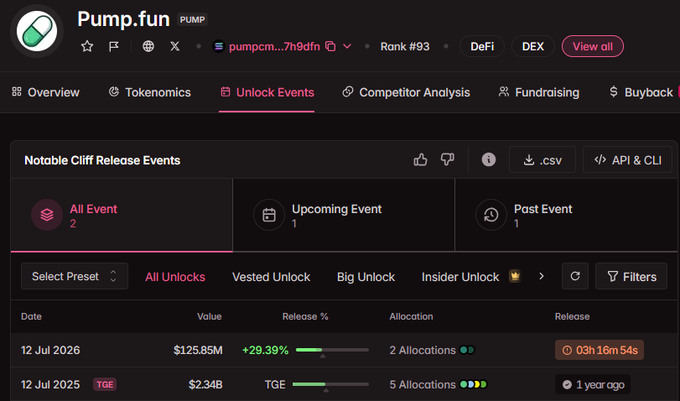Viewport: 680px width, 401px height.
Task: Refresh the unlock events list
Action: click(x=575, y=276)
